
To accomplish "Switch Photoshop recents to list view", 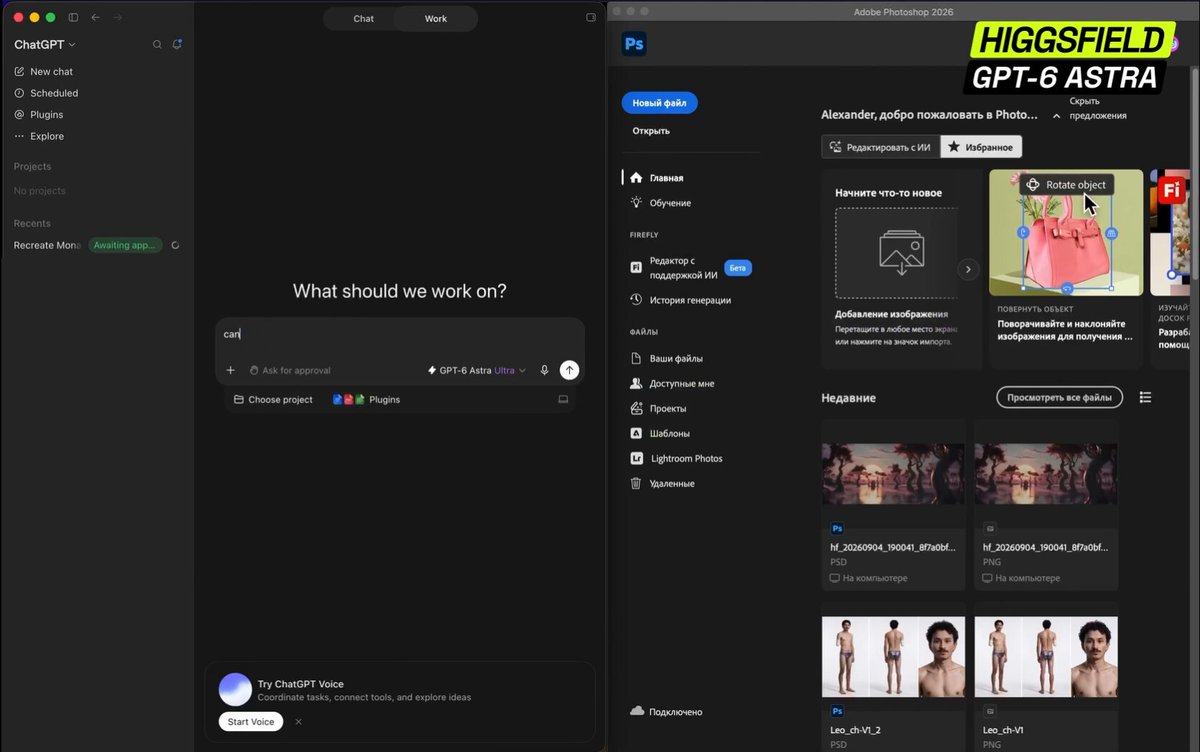I will [1146, 397].
